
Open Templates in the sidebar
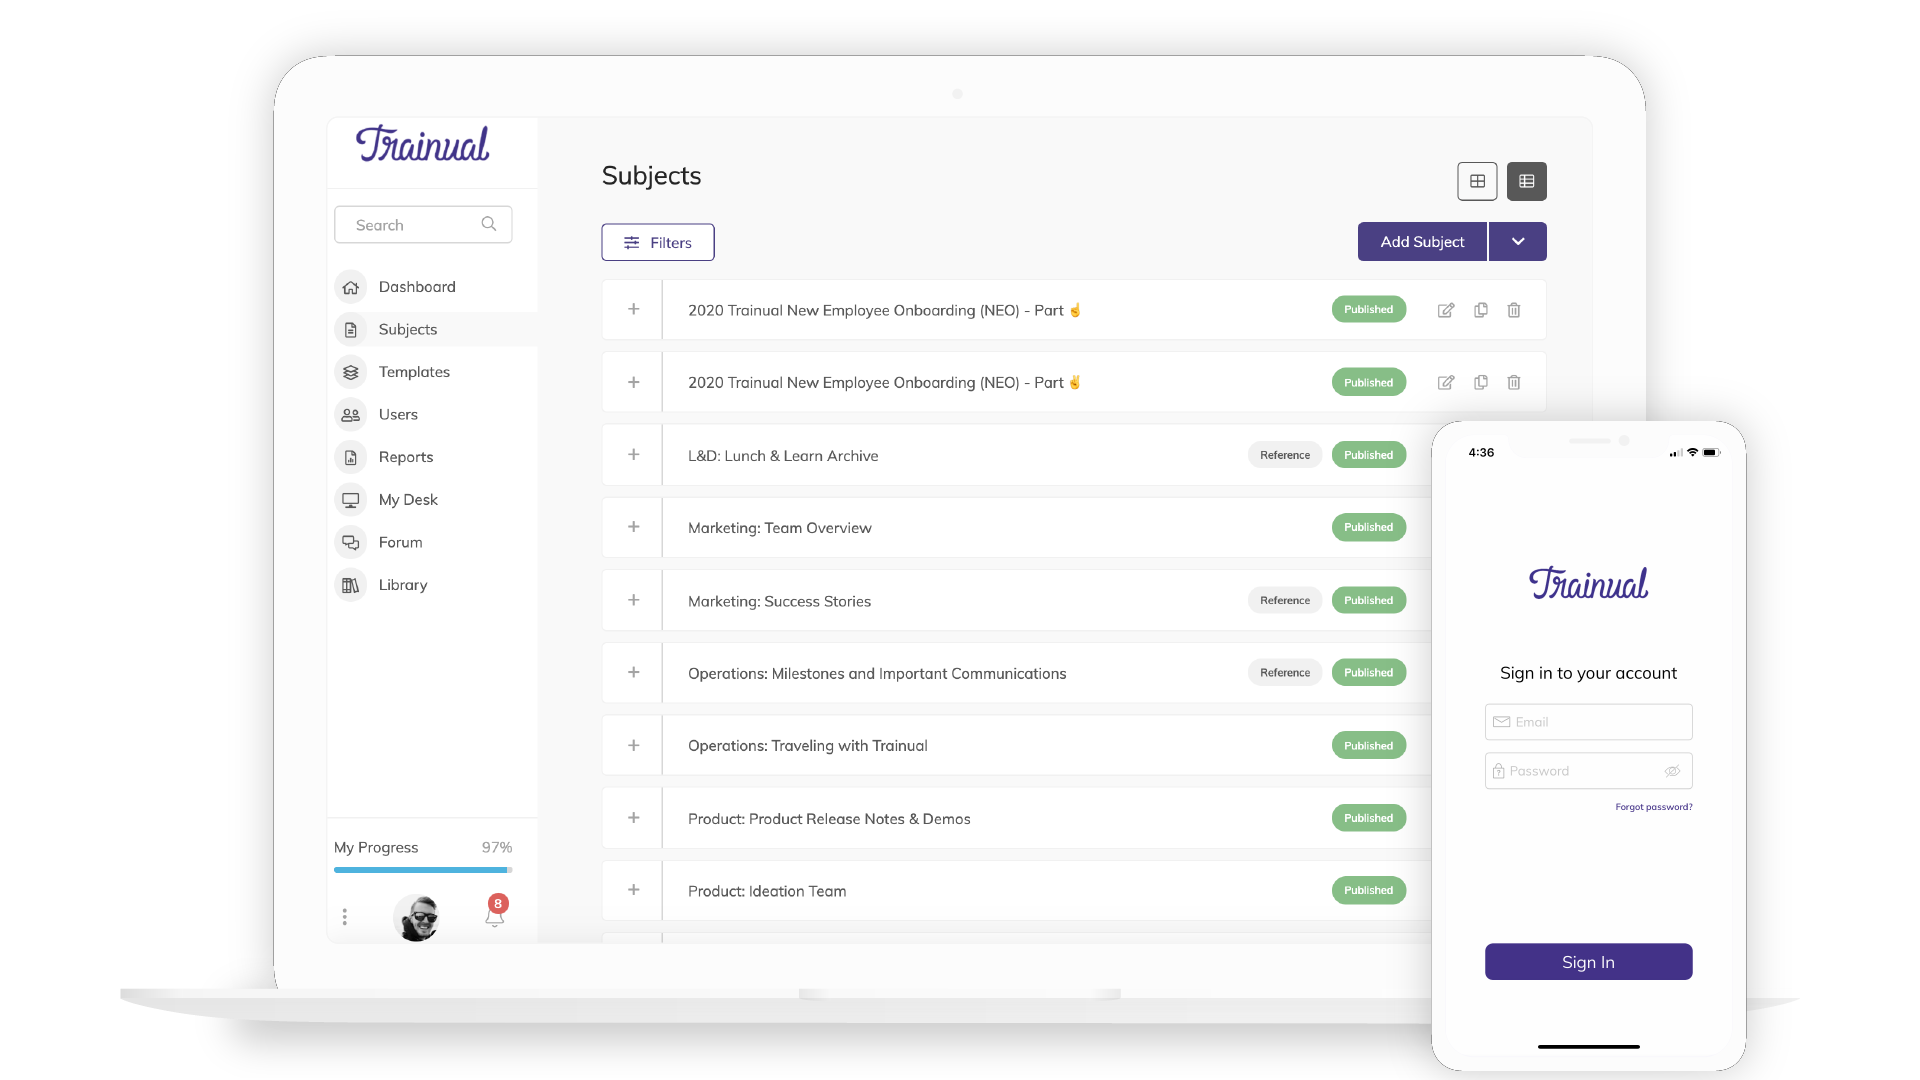414,372
